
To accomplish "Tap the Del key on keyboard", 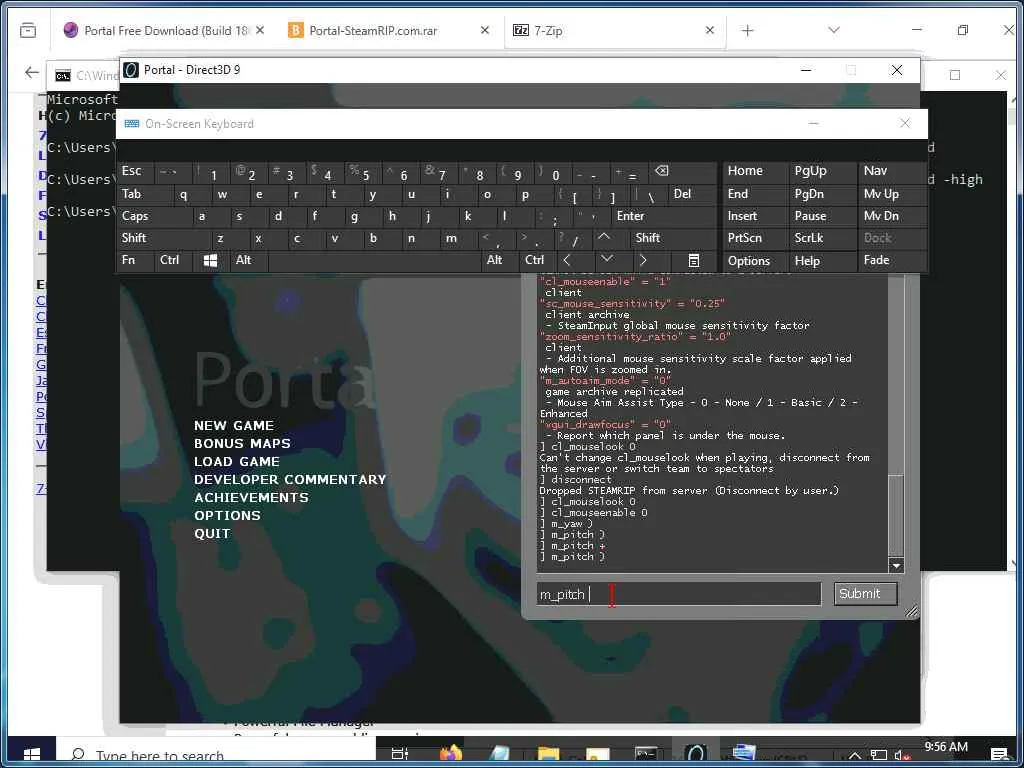I will point(692,194).
